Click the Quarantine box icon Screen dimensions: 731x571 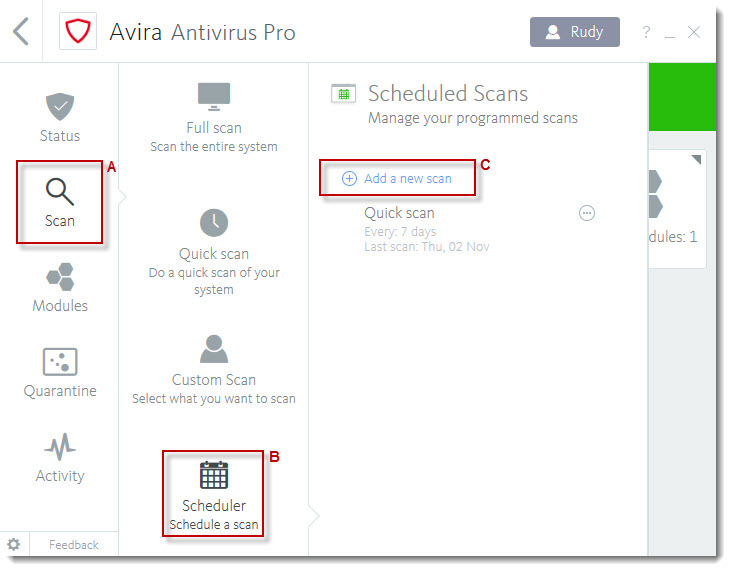(60, 361)
